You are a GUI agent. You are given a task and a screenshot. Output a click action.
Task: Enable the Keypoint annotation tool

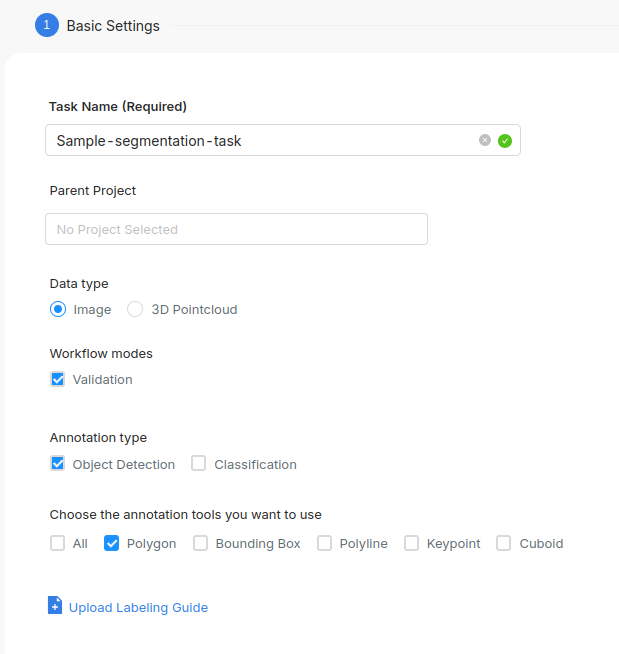(x=411, y=544)
